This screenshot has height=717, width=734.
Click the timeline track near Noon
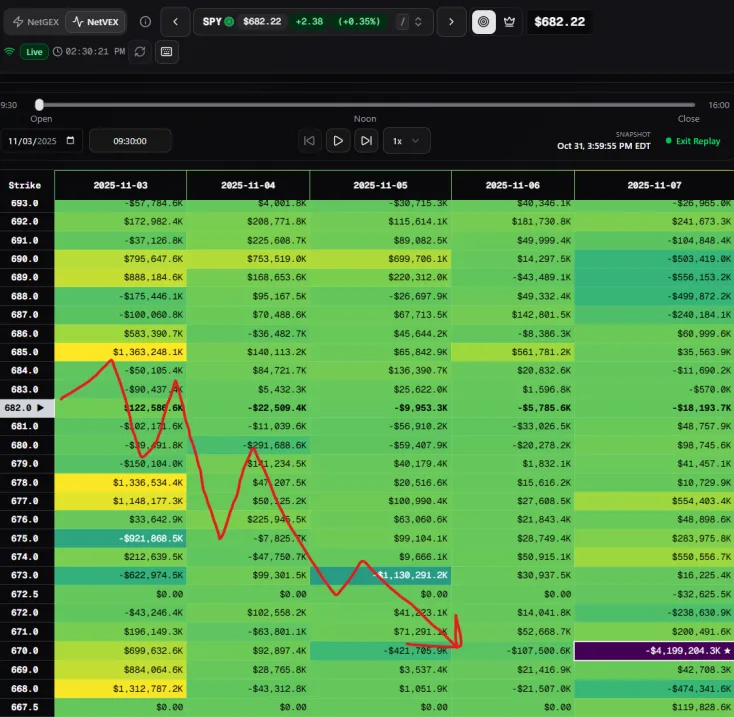coord(365,105)
